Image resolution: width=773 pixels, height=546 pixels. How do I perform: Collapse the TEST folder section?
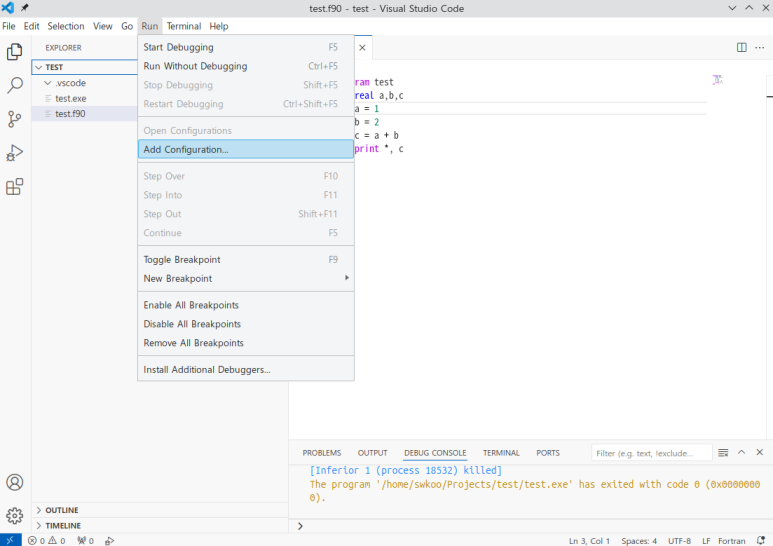39,67
